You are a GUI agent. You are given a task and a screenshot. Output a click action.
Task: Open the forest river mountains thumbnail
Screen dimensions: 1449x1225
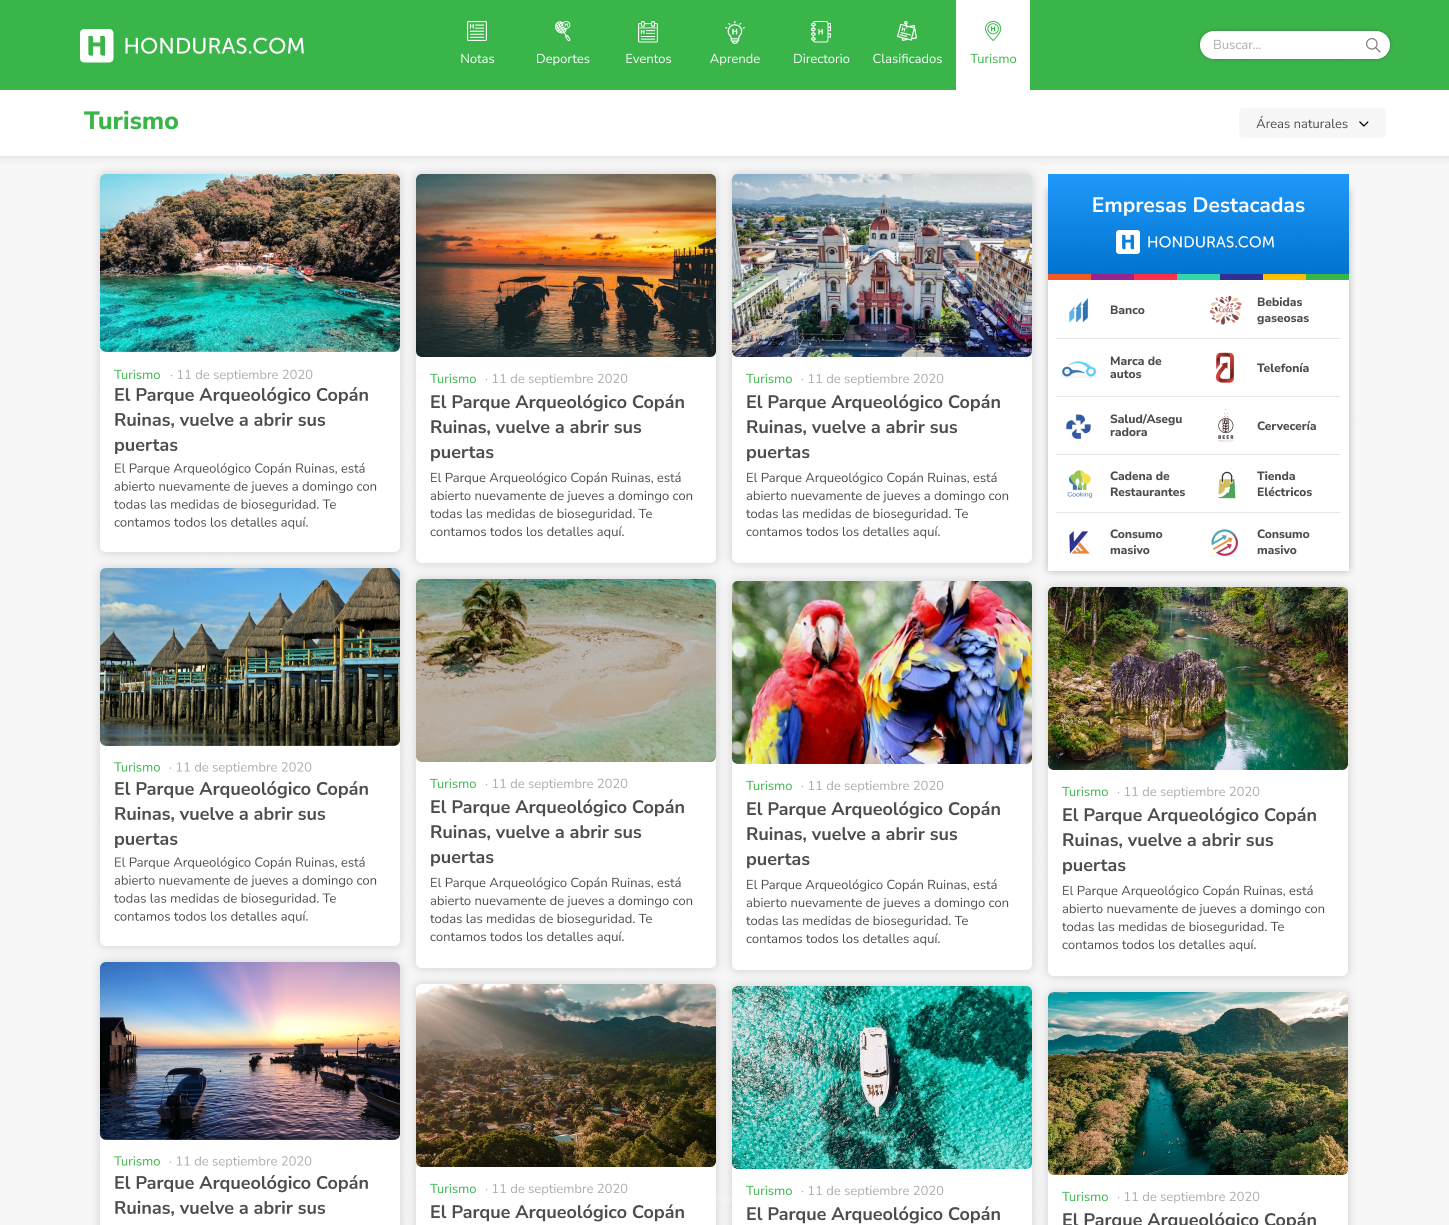pos(1198,1083)
